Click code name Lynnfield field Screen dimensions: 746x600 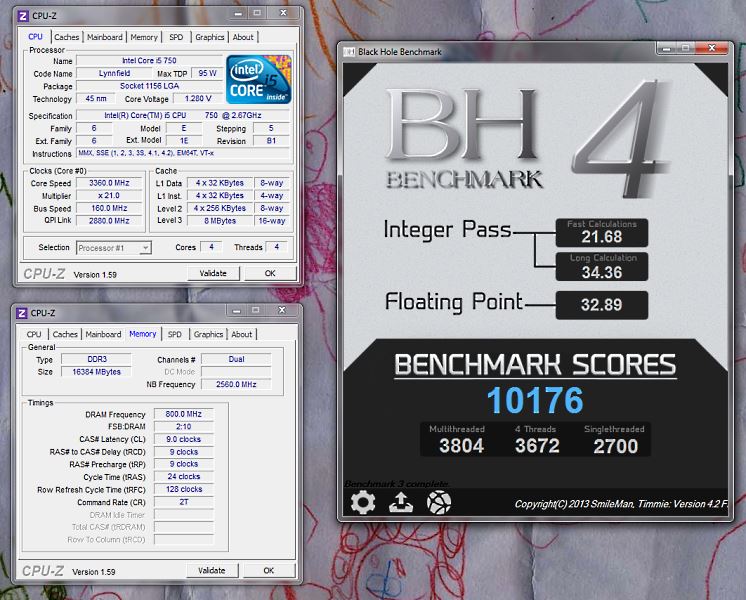tap(115, 73)
